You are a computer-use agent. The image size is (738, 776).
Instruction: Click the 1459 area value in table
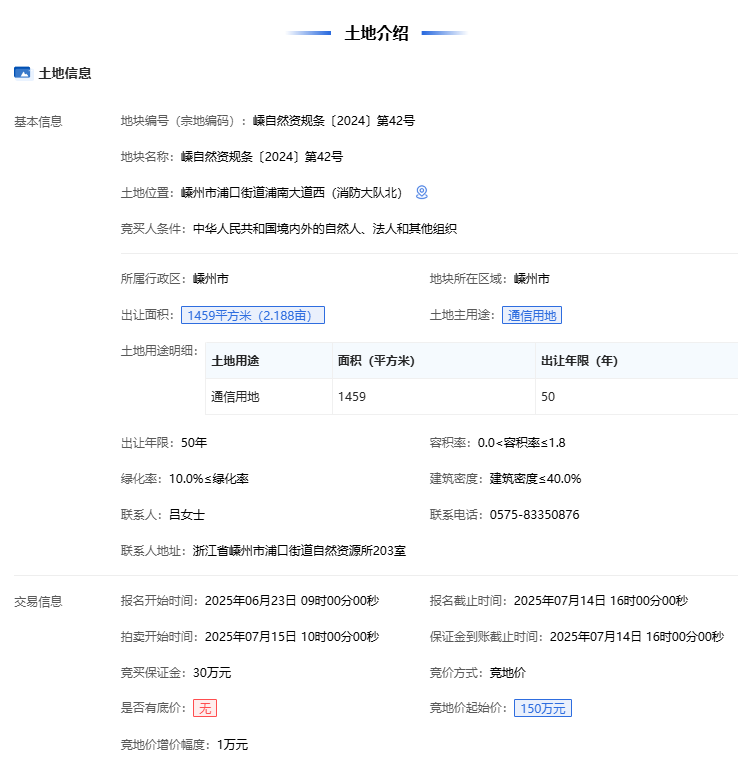point(352,397)
